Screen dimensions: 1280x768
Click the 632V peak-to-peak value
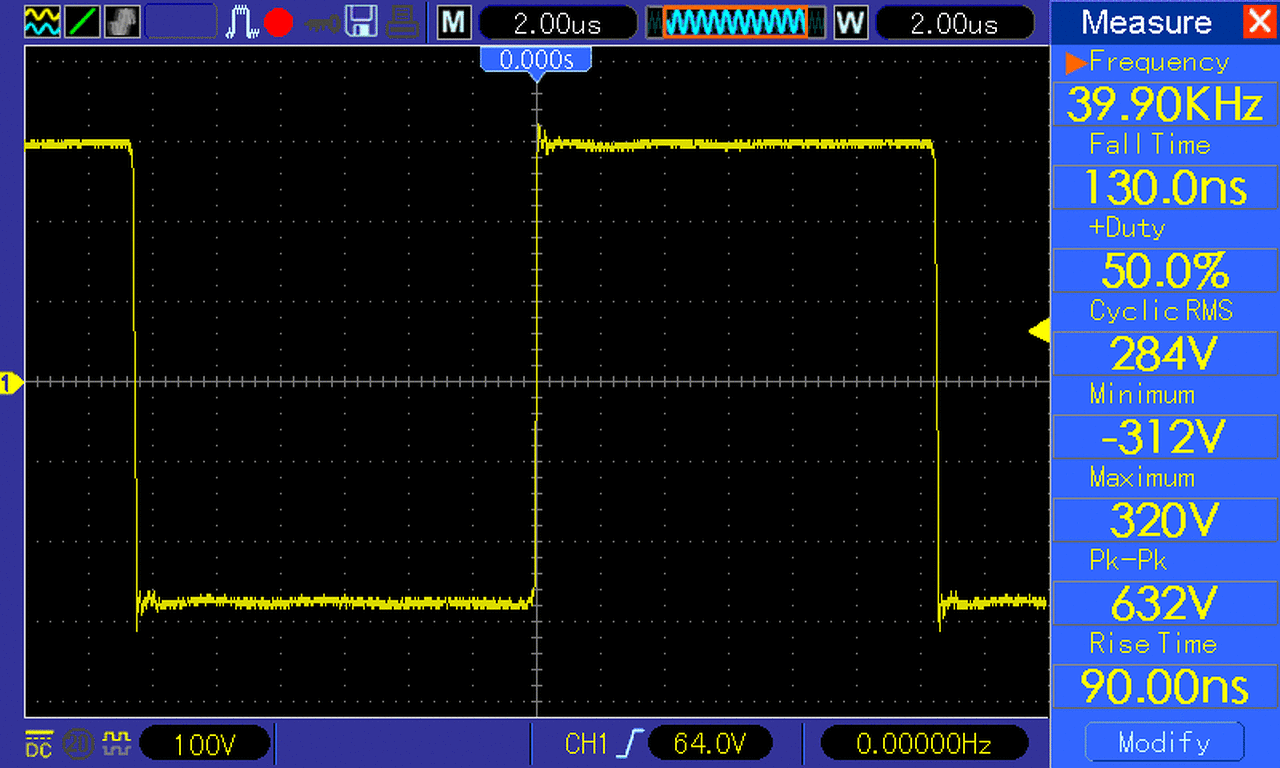1165,602
